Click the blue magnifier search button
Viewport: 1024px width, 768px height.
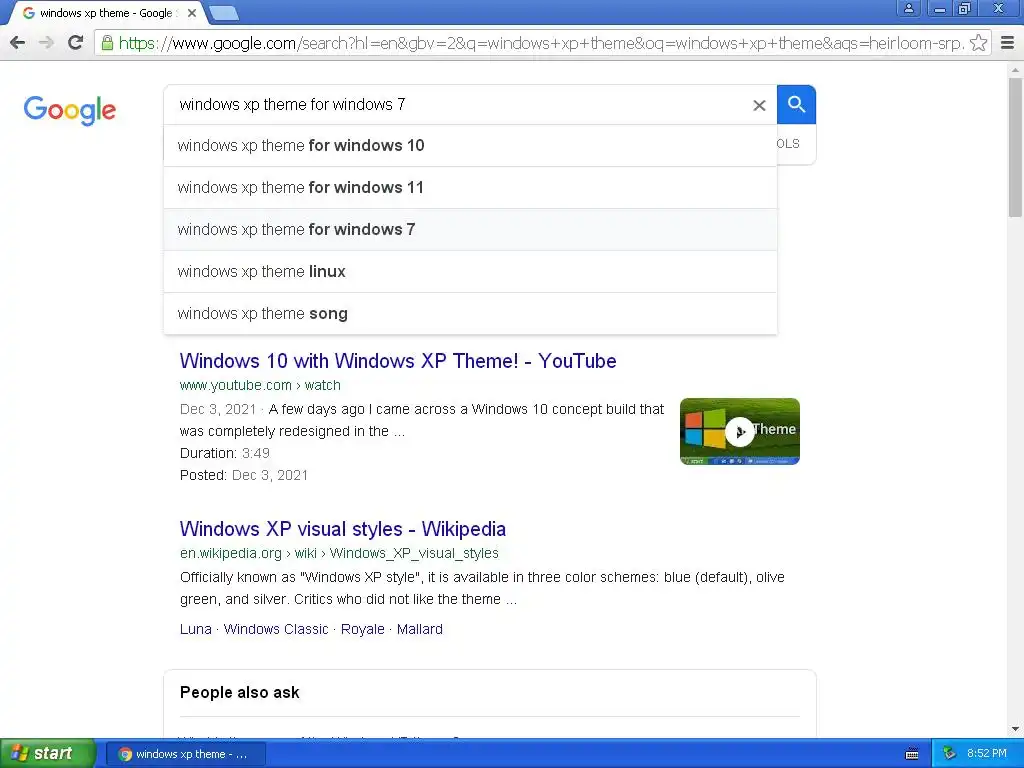796,104
